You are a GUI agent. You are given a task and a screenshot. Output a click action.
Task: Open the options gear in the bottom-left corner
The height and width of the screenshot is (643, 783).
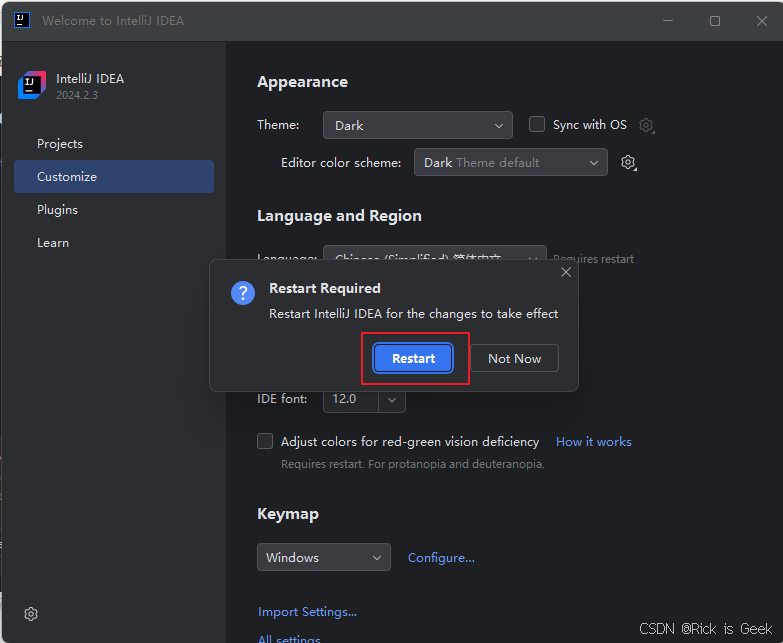31,614
